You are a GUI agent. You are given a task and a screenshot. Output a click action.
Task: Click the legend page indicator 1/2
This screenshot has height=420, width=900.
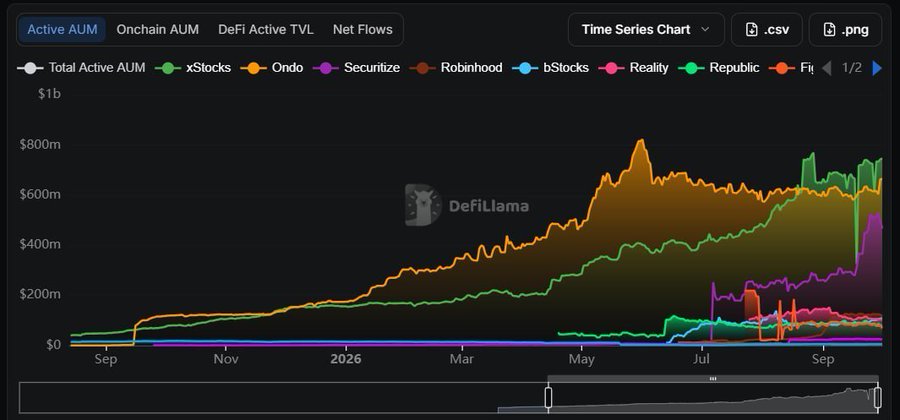tap(852, 68)
